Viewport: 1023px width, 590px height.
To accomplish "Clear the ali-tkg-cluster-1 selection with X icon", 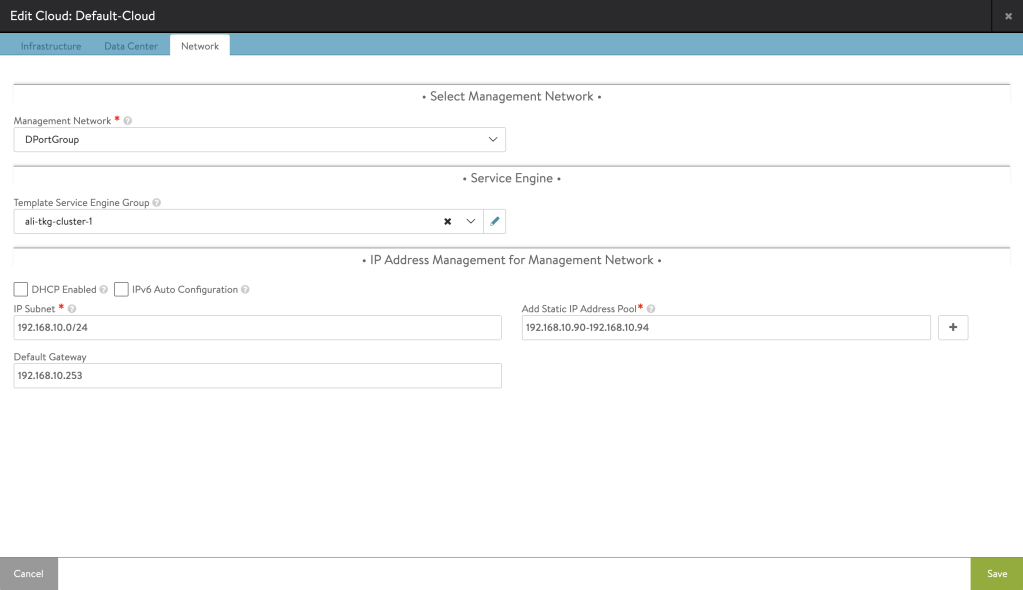I will coord(447,221).
